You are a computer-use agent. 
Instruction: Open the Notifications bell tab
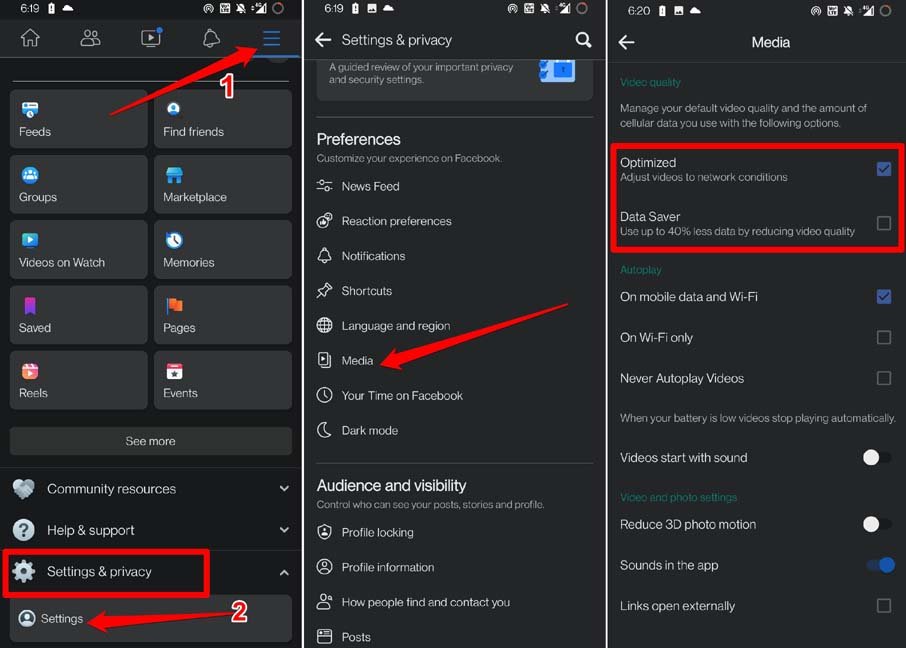coord(211,38)
